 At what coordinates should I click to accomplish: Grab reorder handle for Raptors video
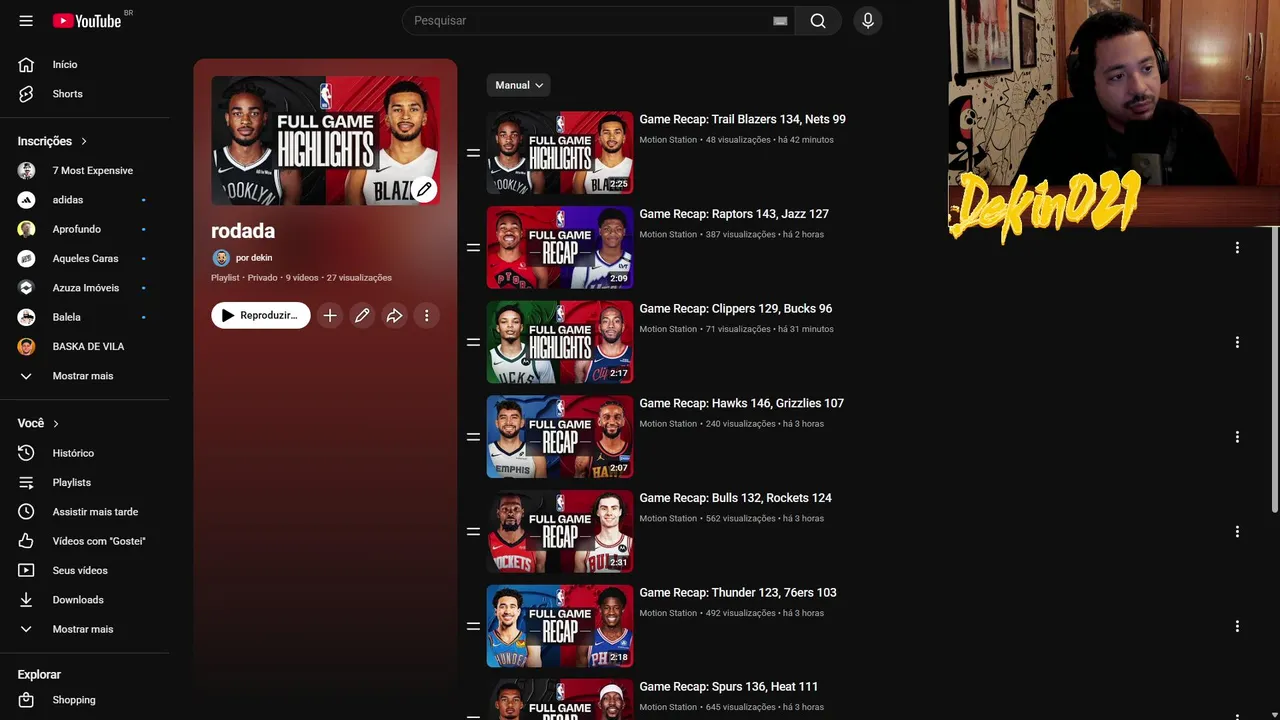click(x=473, y=247)
